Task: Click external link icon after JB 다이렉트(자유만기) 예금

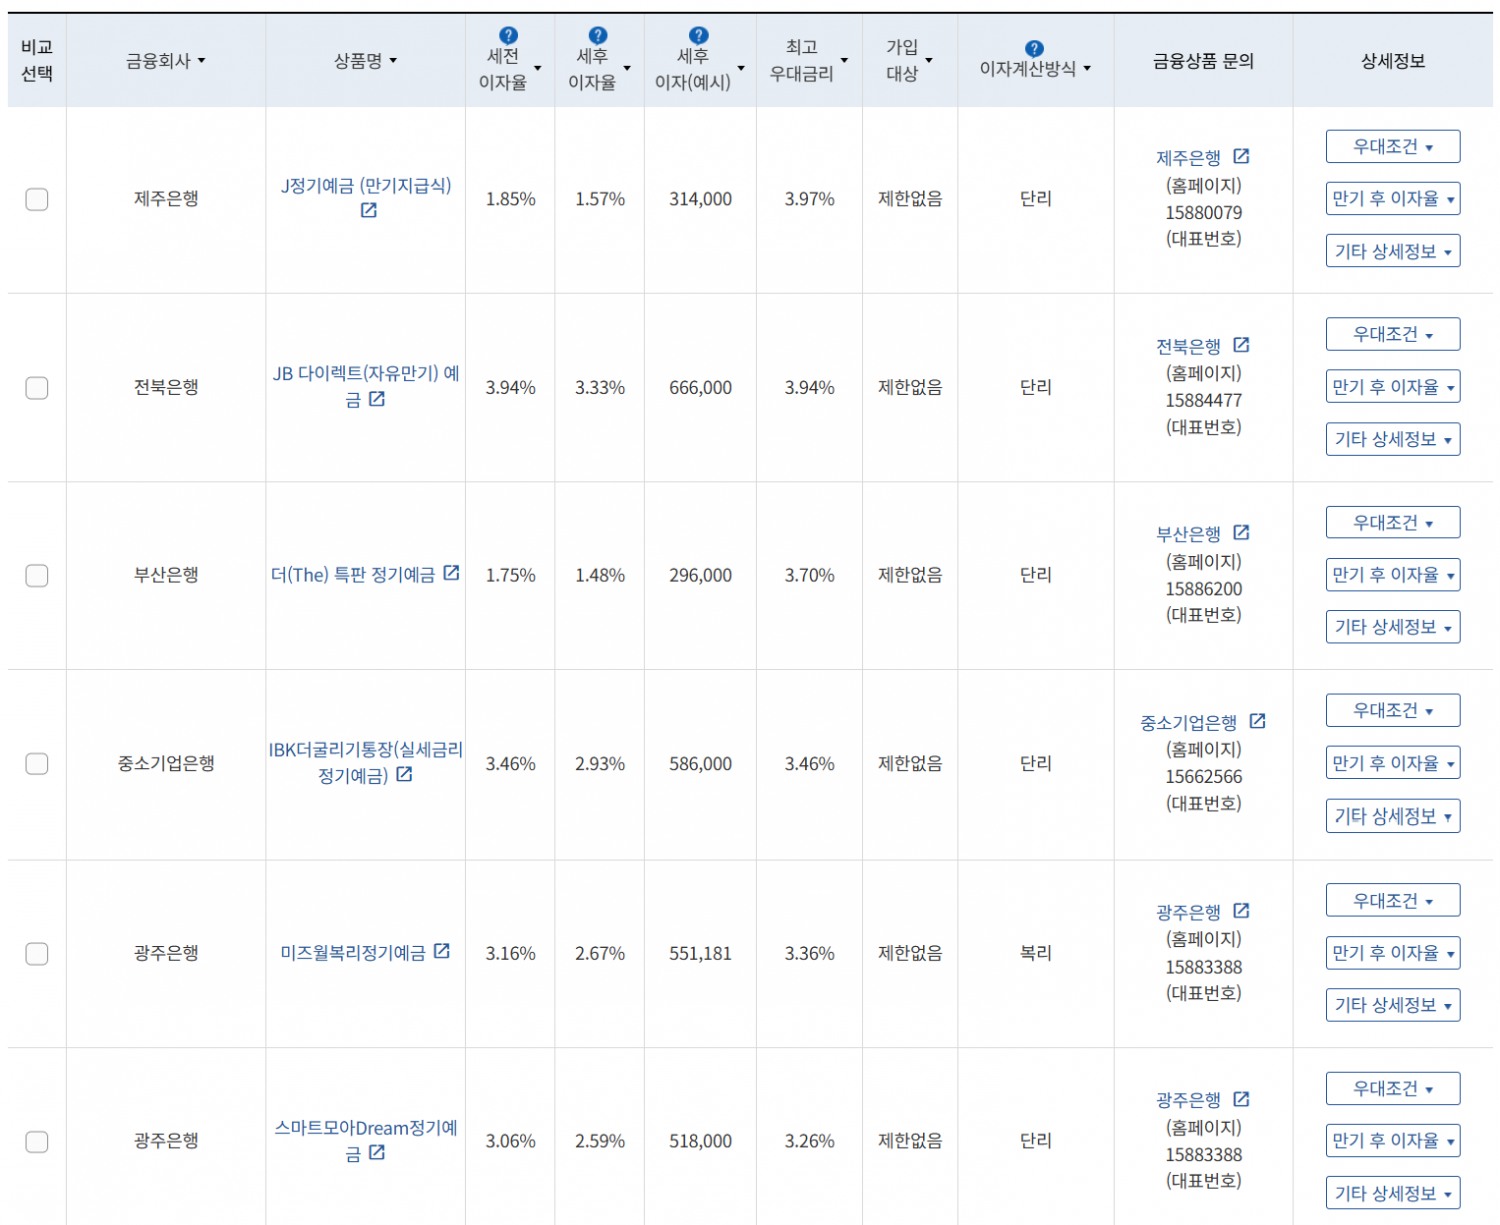Action: (x=376, y=399)
